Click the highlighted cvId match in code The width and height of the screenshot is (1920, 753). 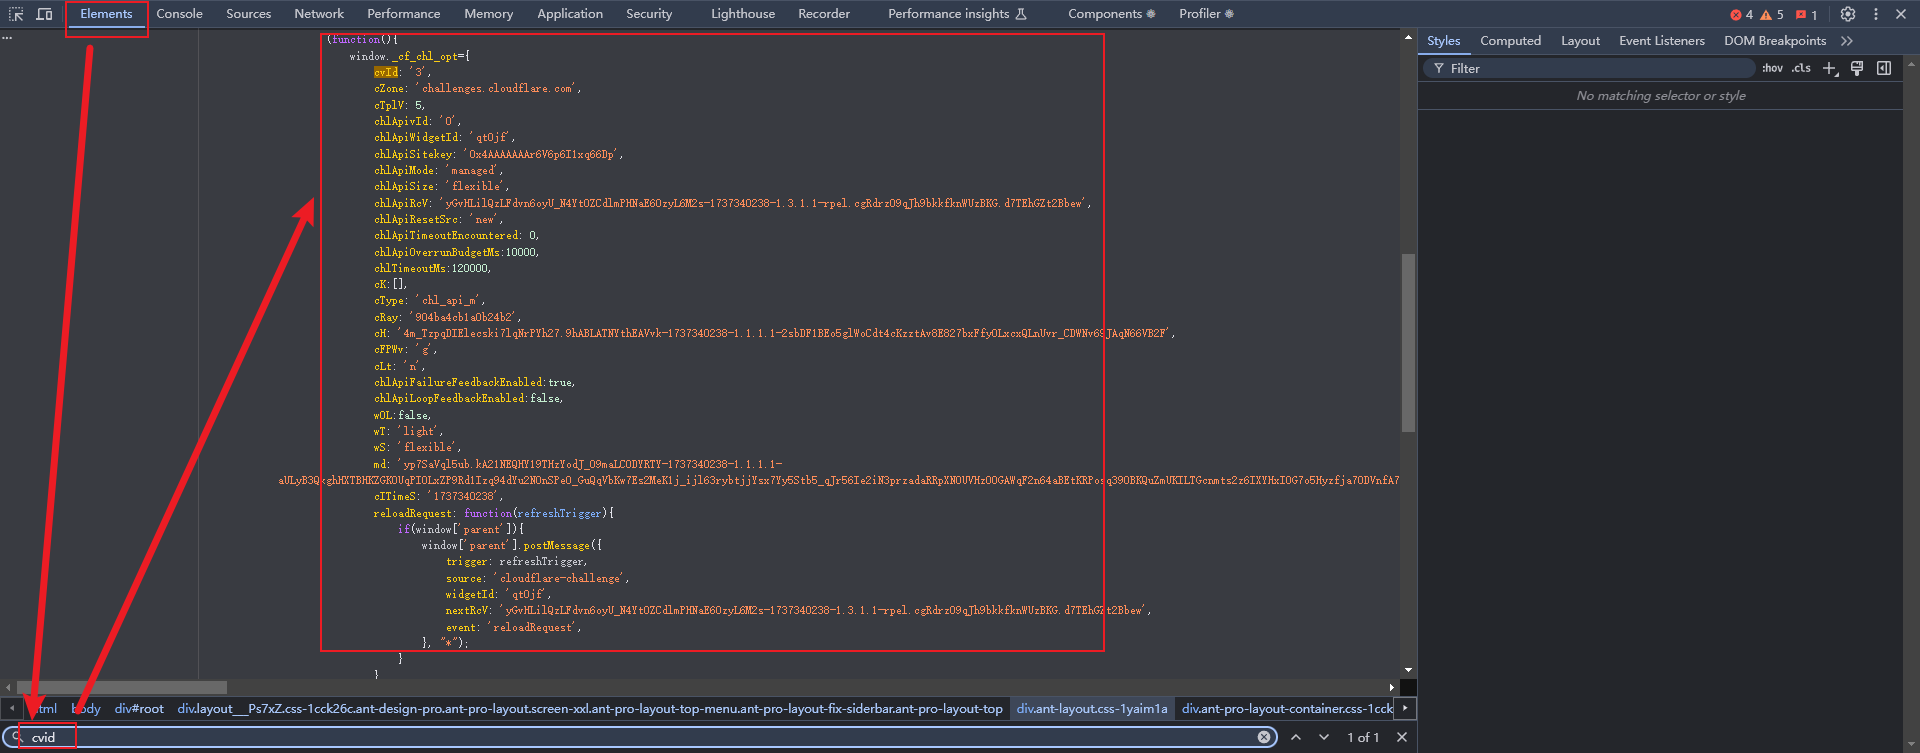click(386, 72)
